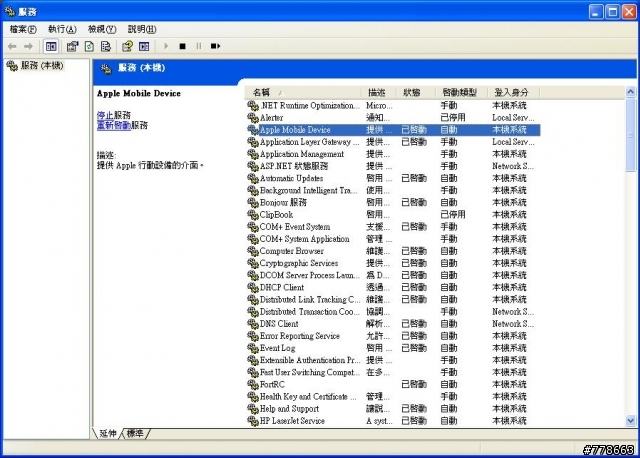Select the COM+ System Application service
Screen dimensions: 640x458
pyautogui.click(x=393, y=239)
